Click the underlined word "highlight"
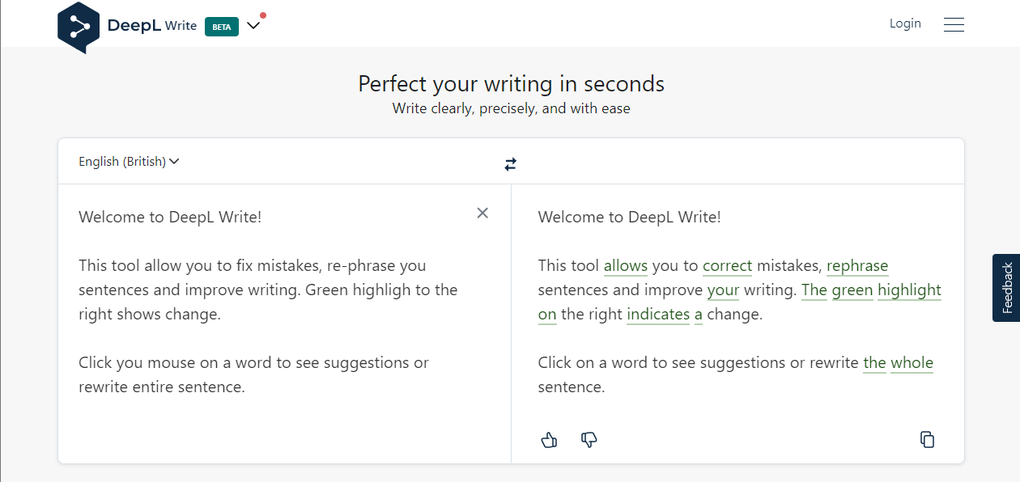This screenshot has height=482, width=1020. click(910, 290)
